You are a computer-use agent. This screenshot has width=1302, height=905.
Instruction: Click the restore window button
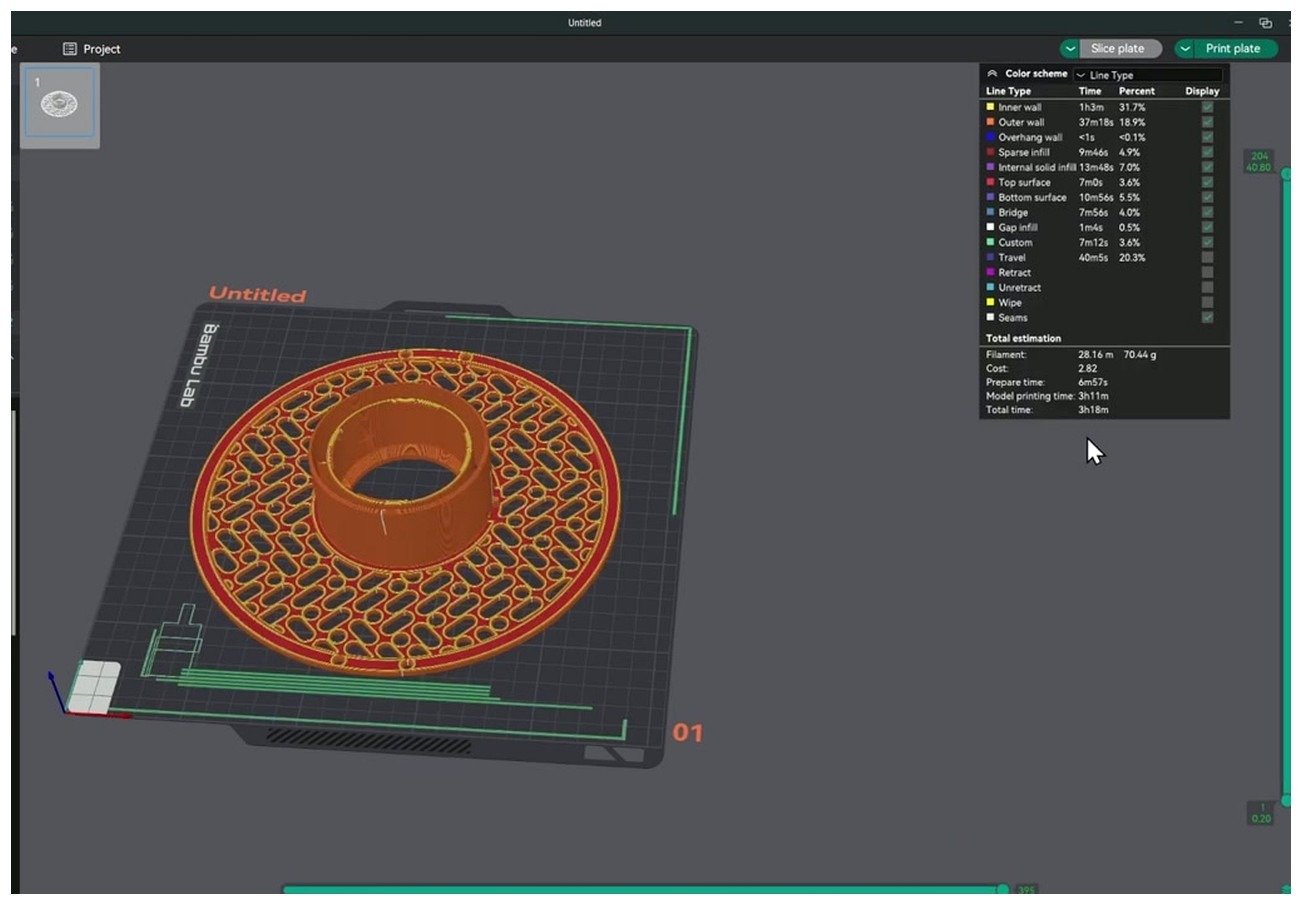click(1266, 23)
